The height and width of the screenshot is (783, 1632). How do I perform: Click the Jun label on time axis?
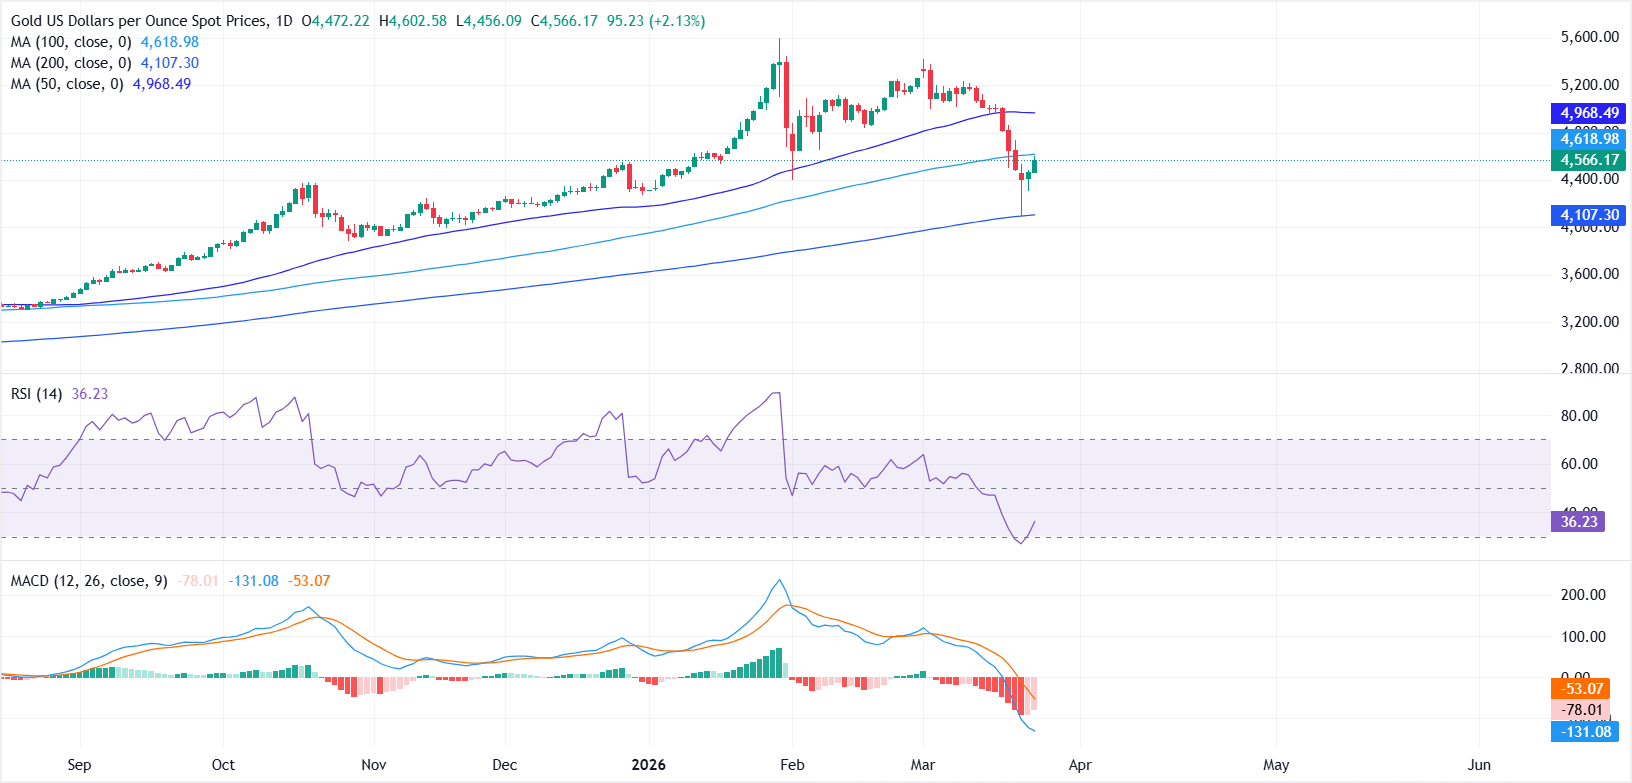tap(1479, 765)
